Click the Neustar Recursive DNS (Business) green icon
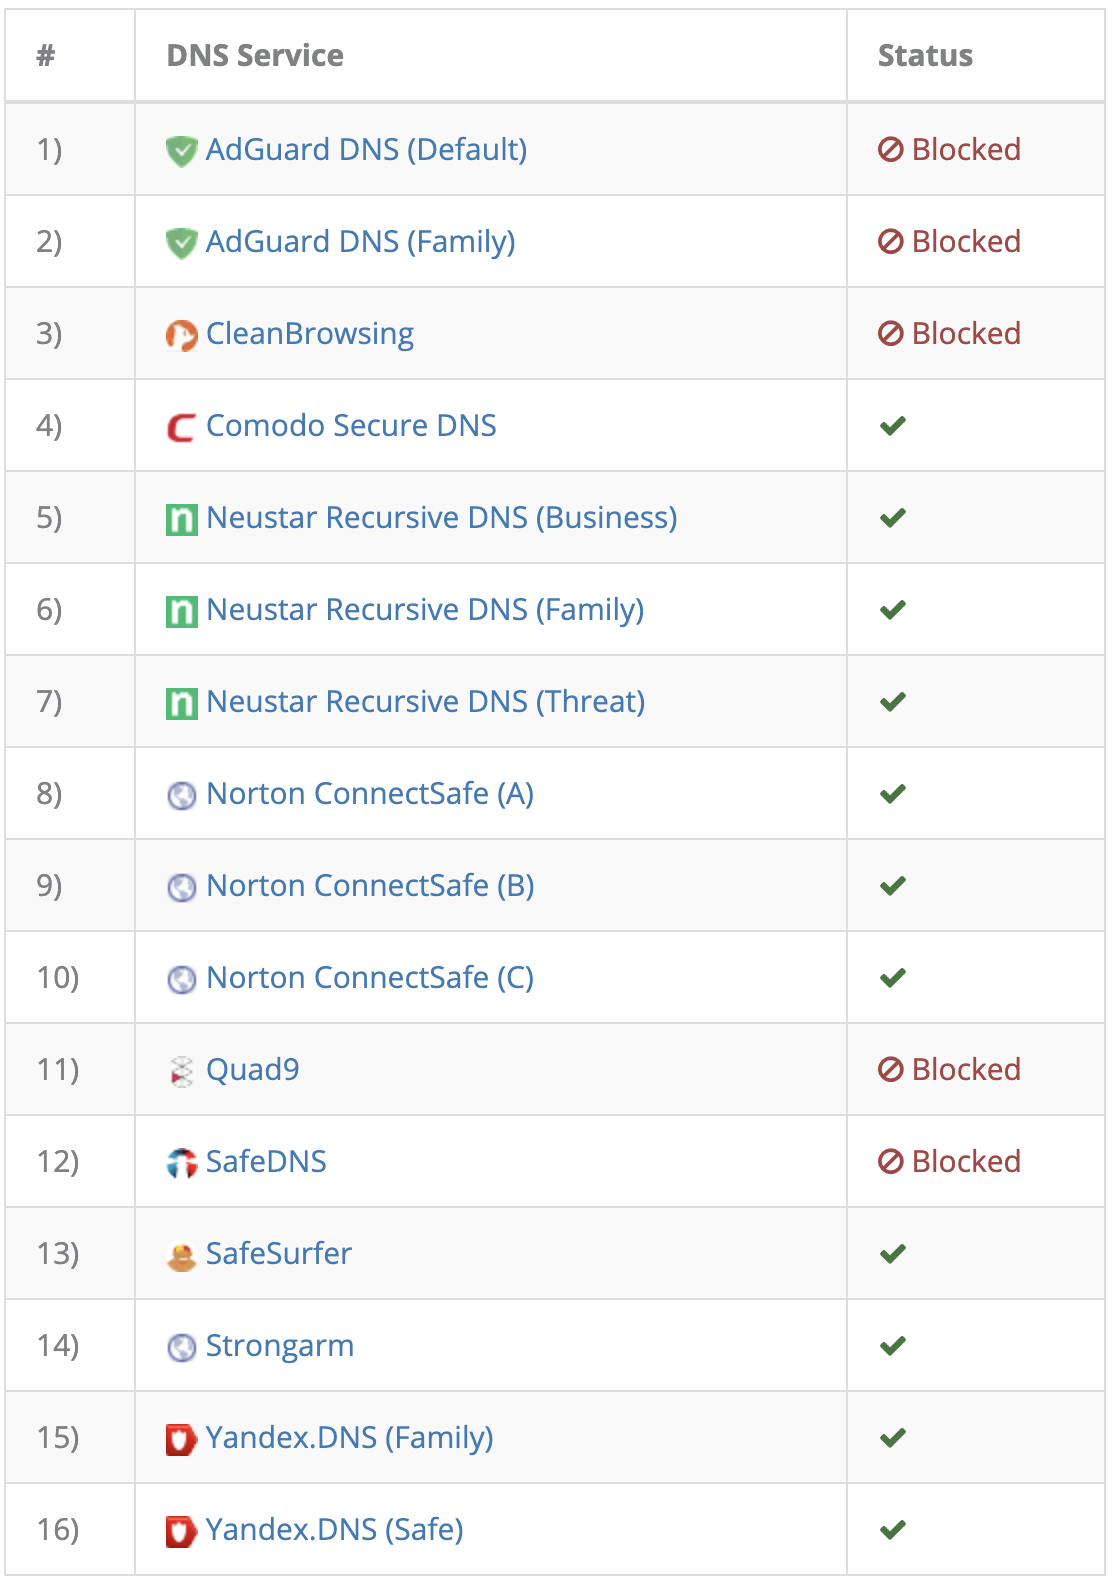 181,520
